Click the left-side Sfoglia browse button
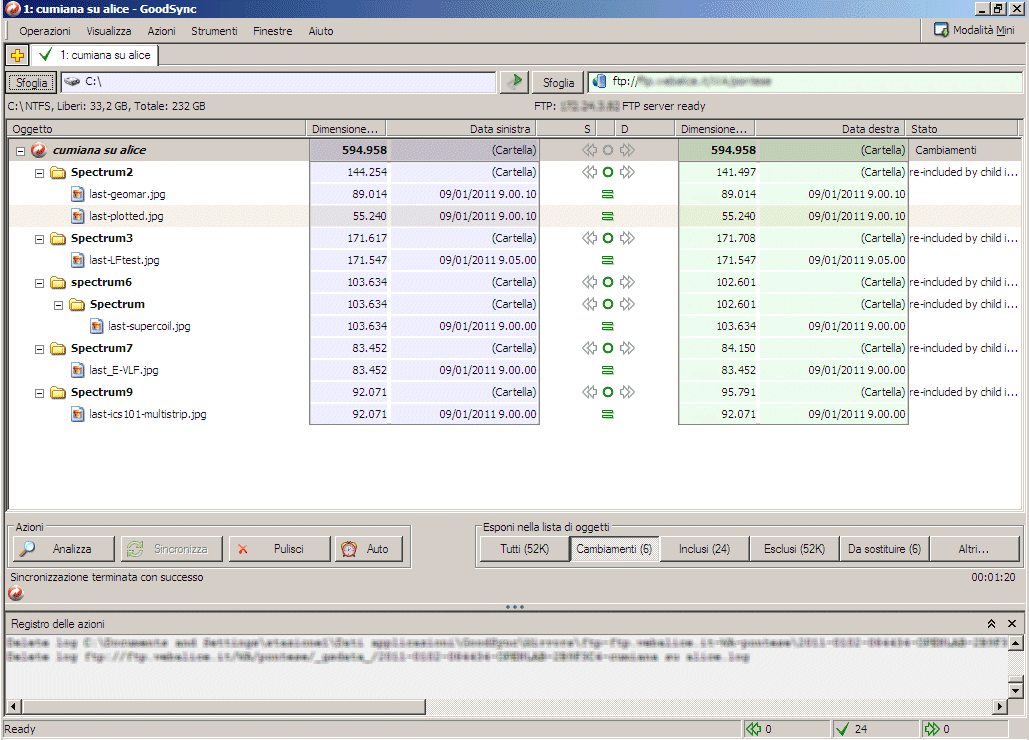 (32, 83)
